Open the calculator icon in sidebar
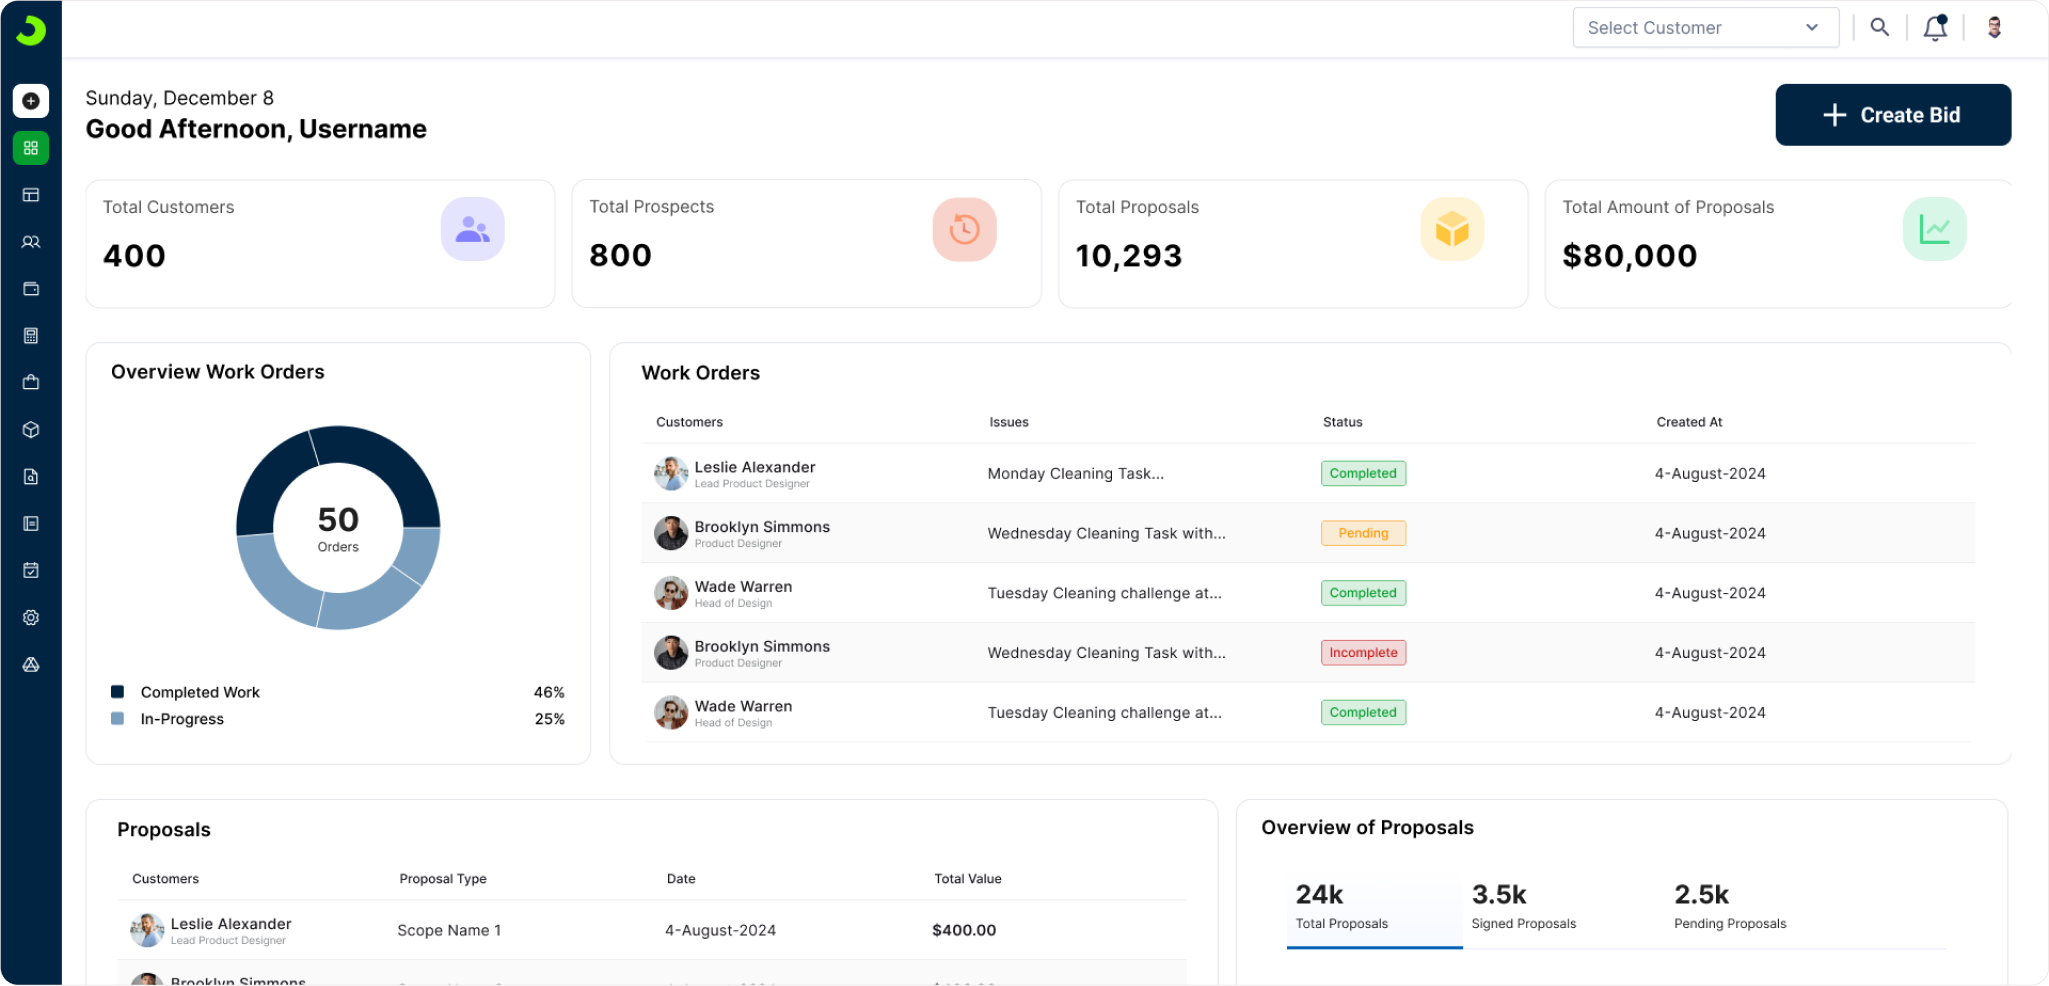2049x986 pixels. (31, 336)
